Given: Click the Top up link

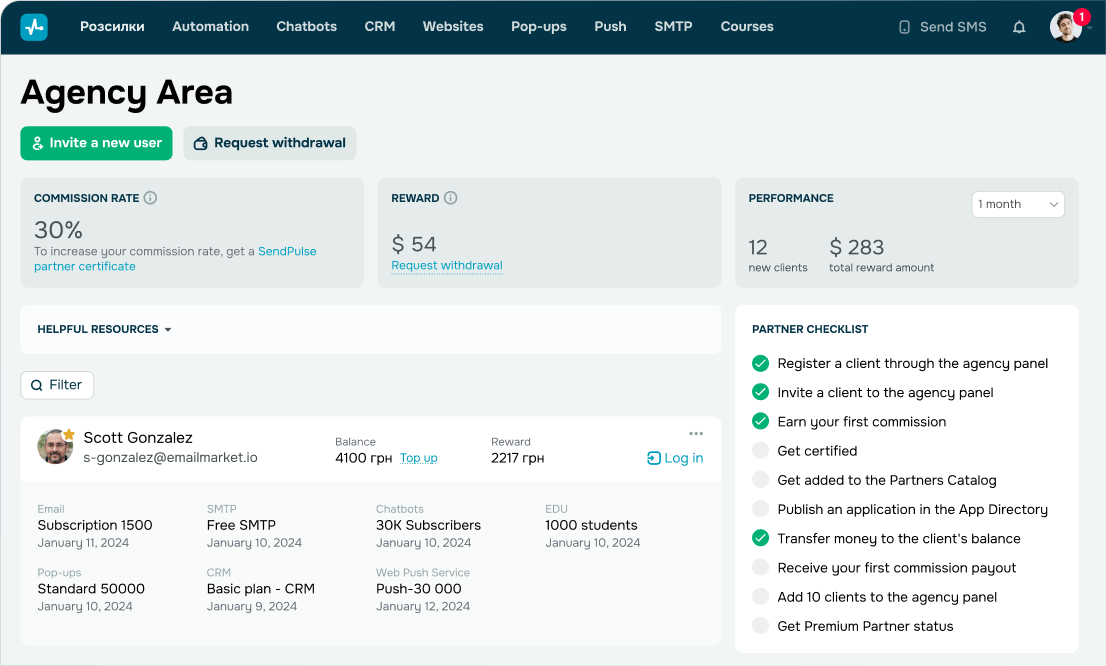Looking at the screenshot, I should coord(418,458).
